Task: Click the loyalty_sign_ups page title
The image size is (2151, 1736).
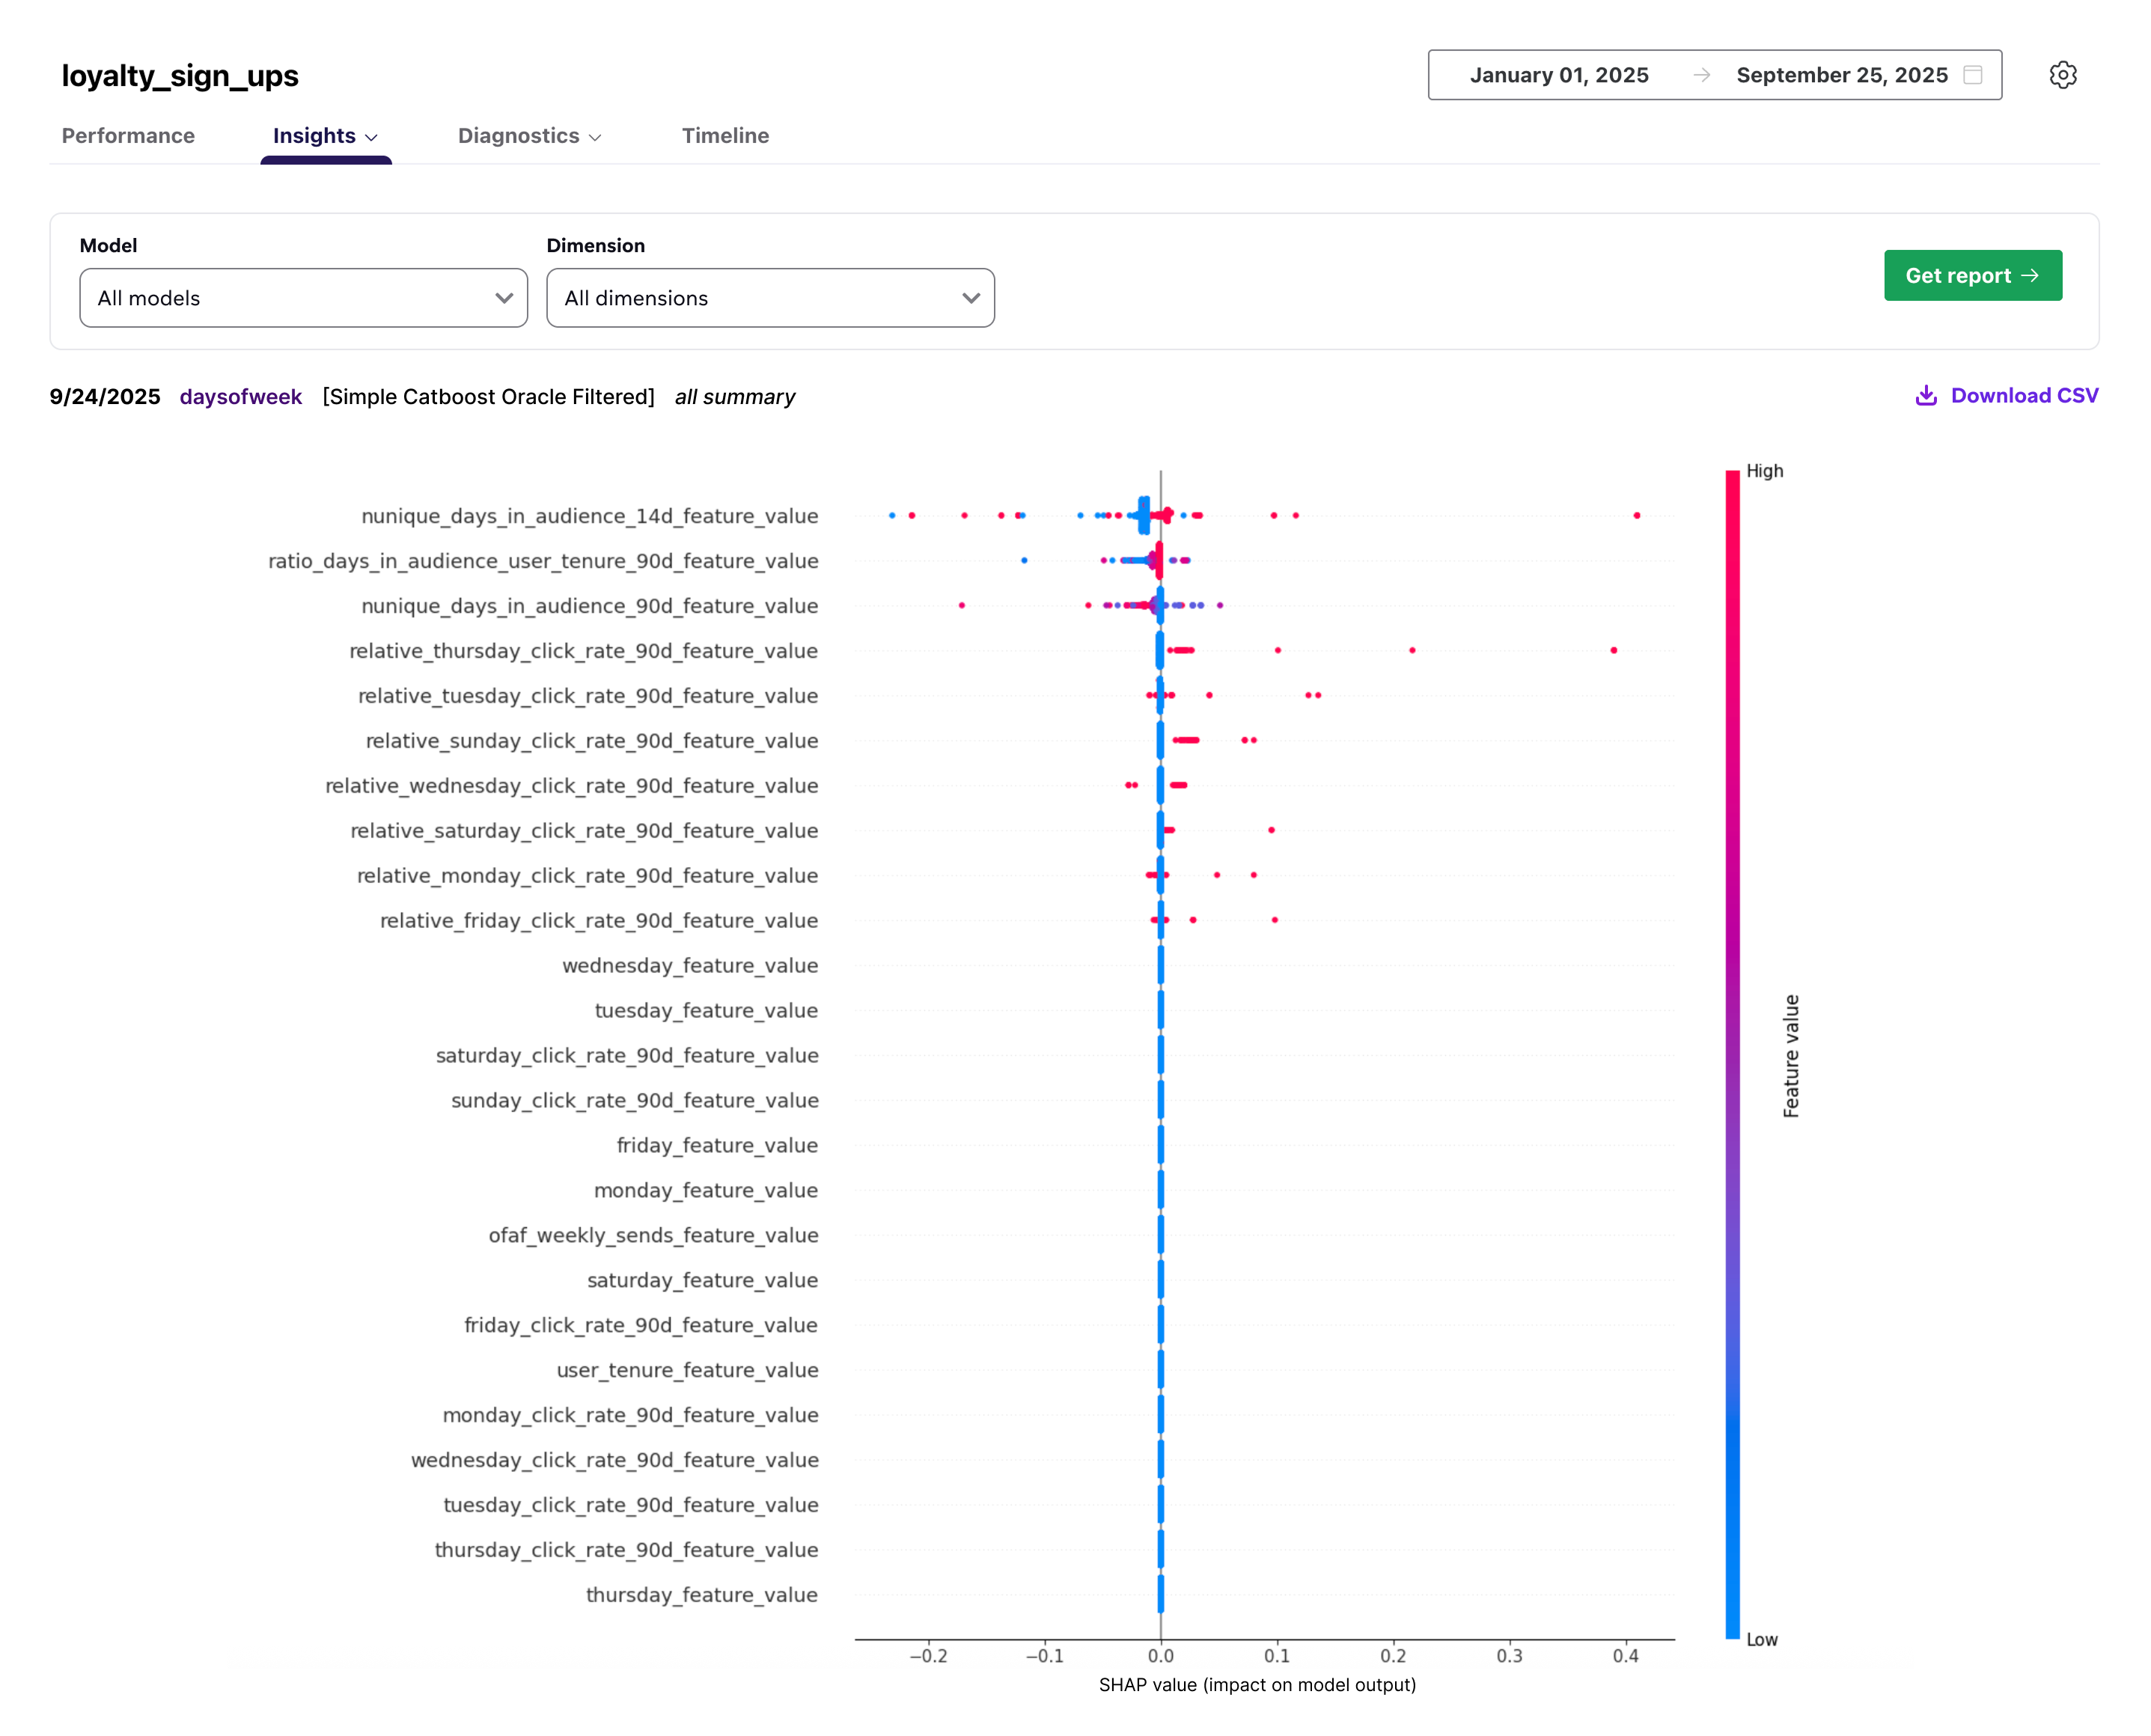Action: (x=180, y=75)
